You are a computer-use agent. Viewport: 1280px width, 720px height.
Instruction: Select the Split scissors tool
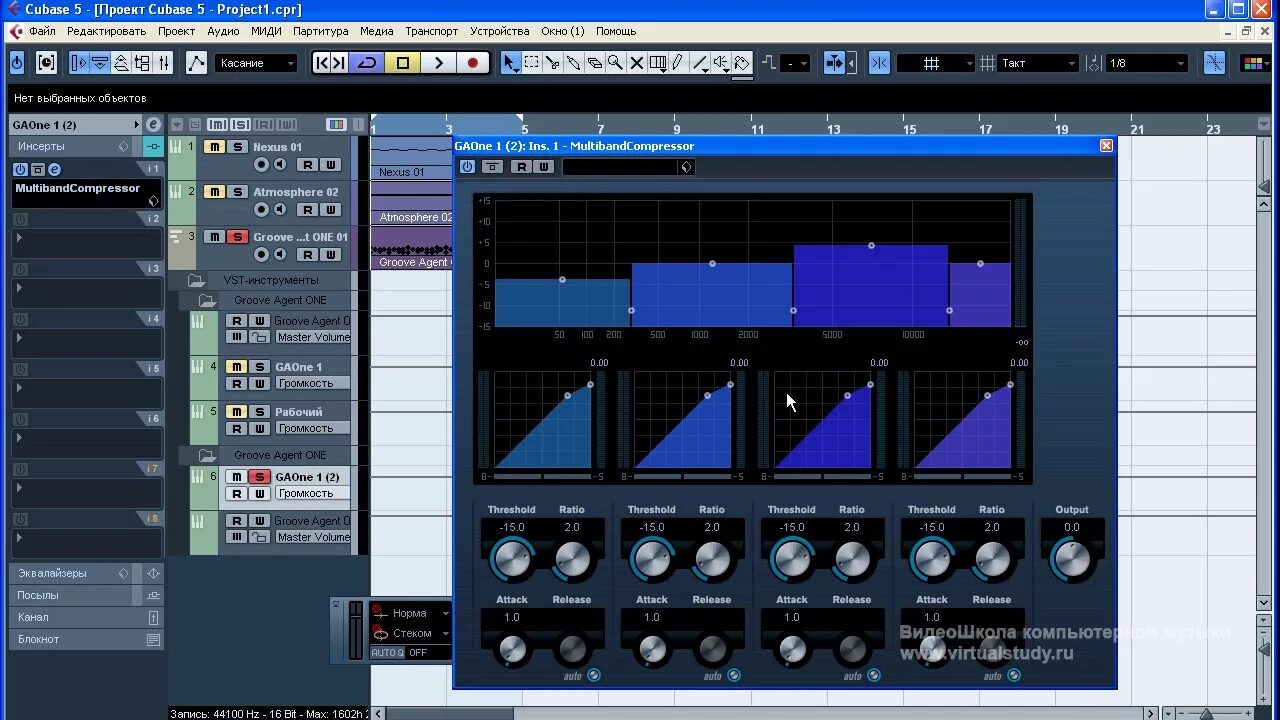553,63
